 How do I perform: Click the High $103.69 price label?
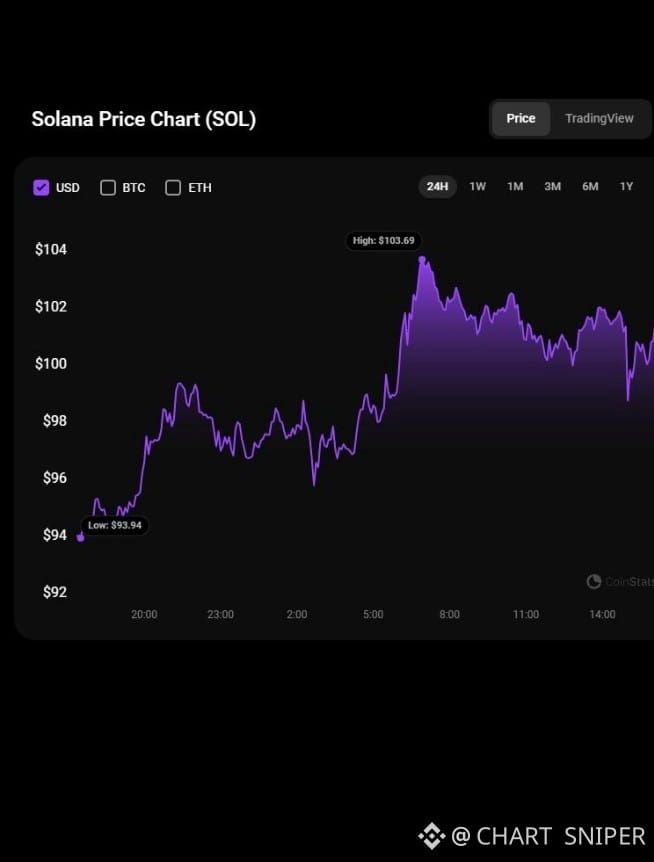click(384, 241)
